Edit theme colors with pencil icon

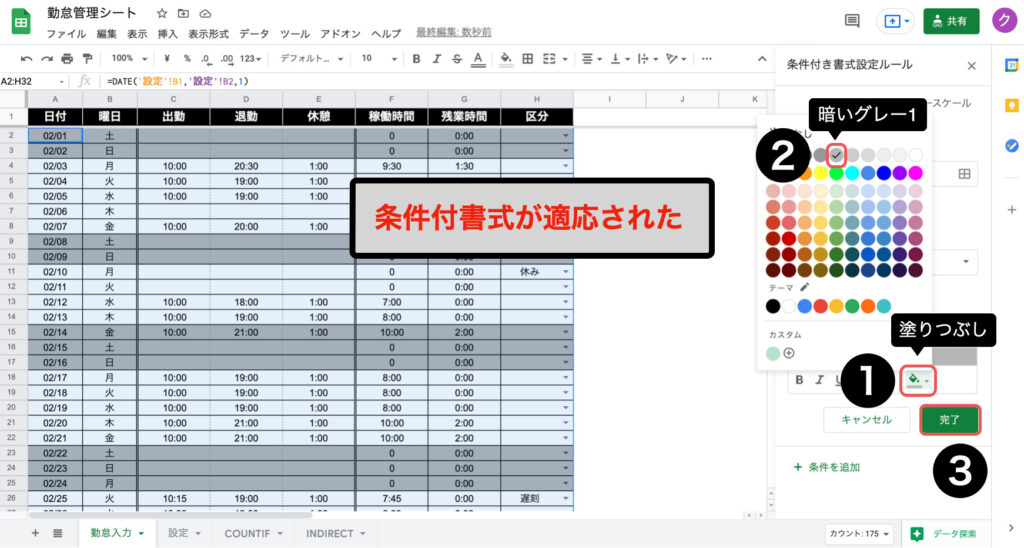point(805,287)
